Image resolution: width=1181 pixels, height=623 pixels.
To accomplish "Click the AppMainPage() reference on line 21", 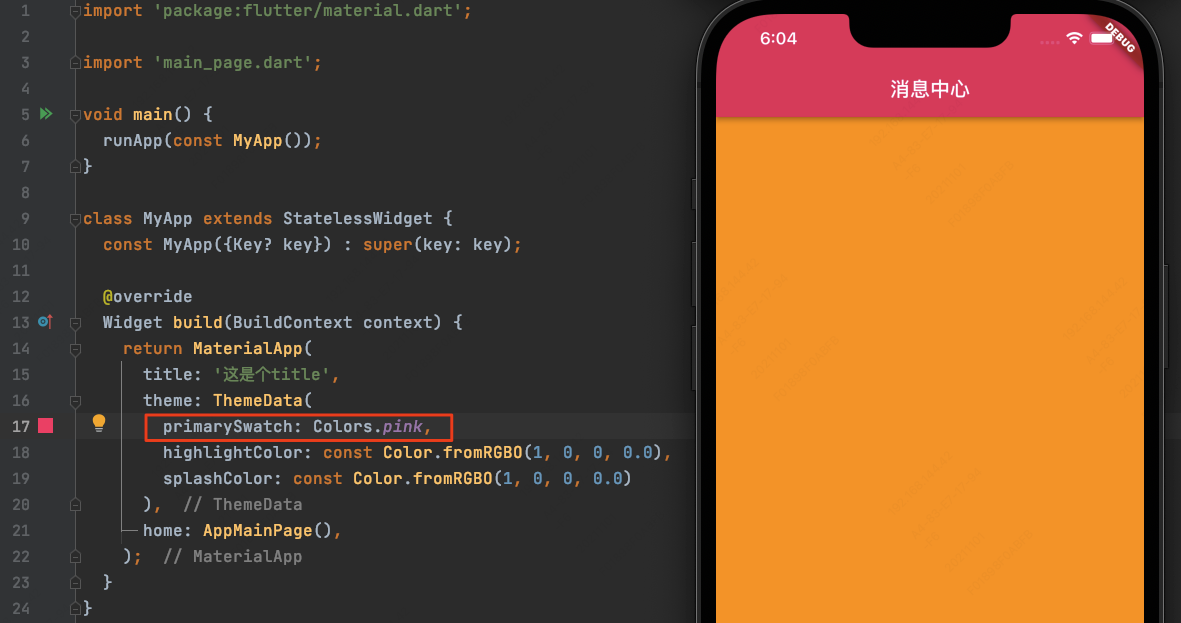I will click(x=267, y=530).
